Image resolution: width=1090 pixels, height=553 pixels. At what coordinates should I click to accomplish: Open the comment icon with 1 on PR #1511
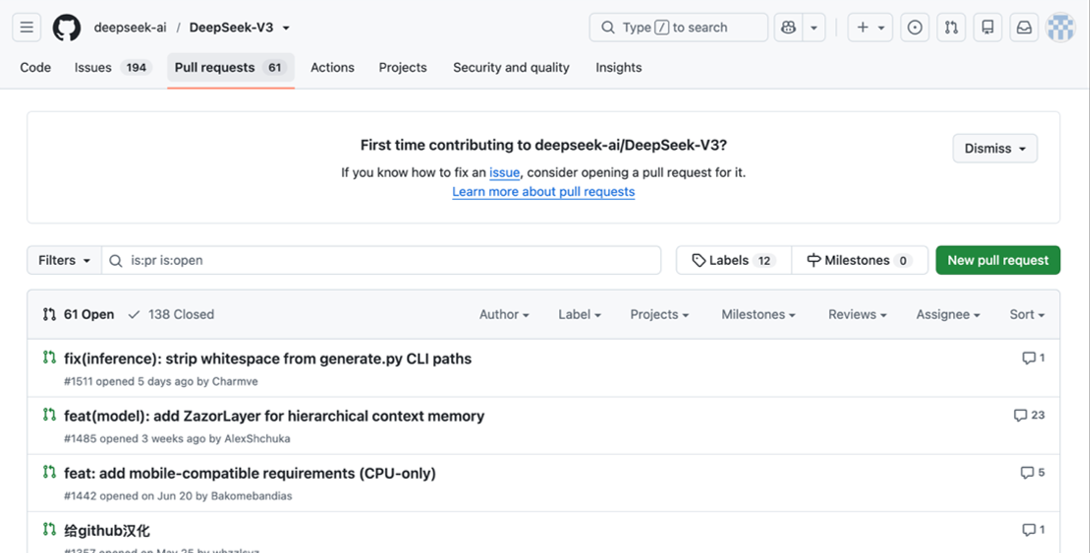1033,358
